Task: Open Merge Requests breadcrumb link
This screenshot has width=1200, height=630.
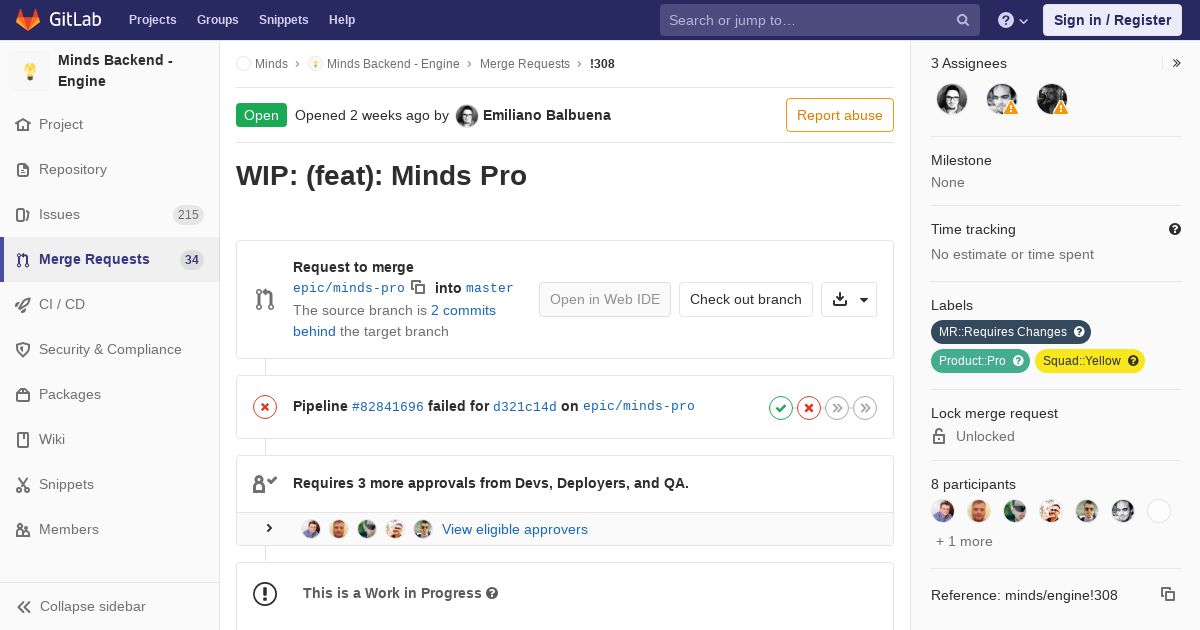Action: [525, 63]
